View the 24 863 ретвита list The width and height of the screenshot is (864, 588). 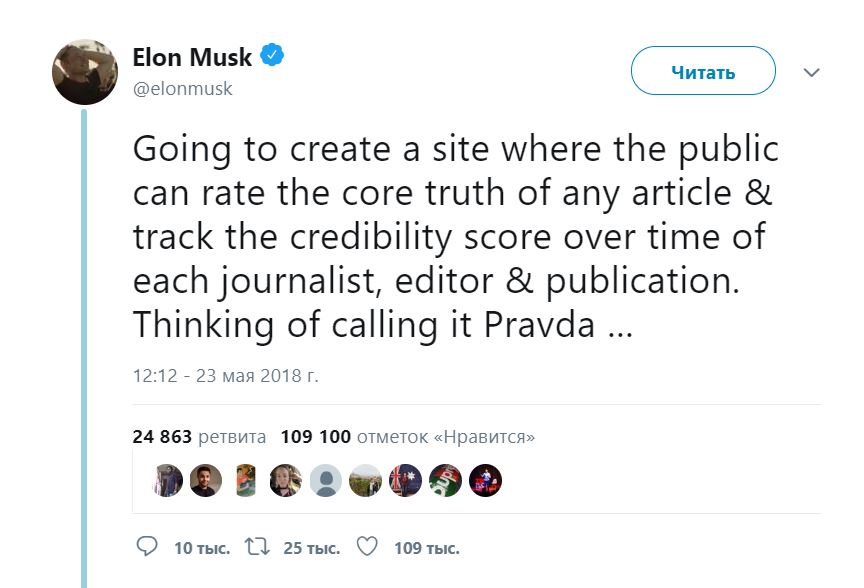[x=199, y=437]
